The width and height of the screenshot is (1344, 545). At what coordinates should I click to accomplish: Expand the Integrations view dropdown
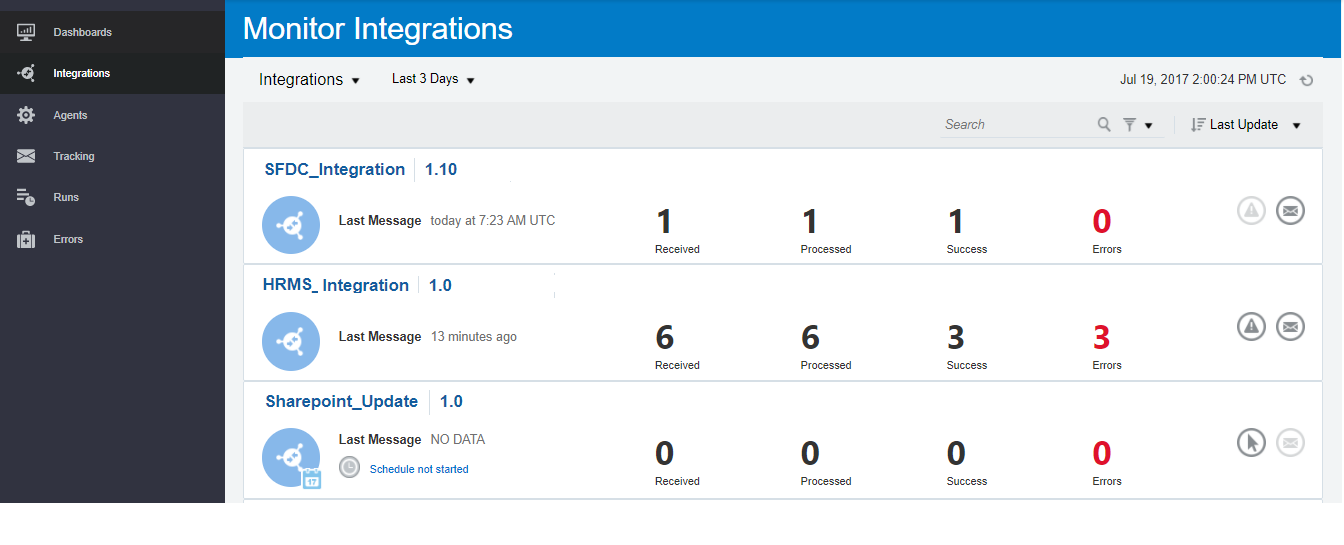309,80
